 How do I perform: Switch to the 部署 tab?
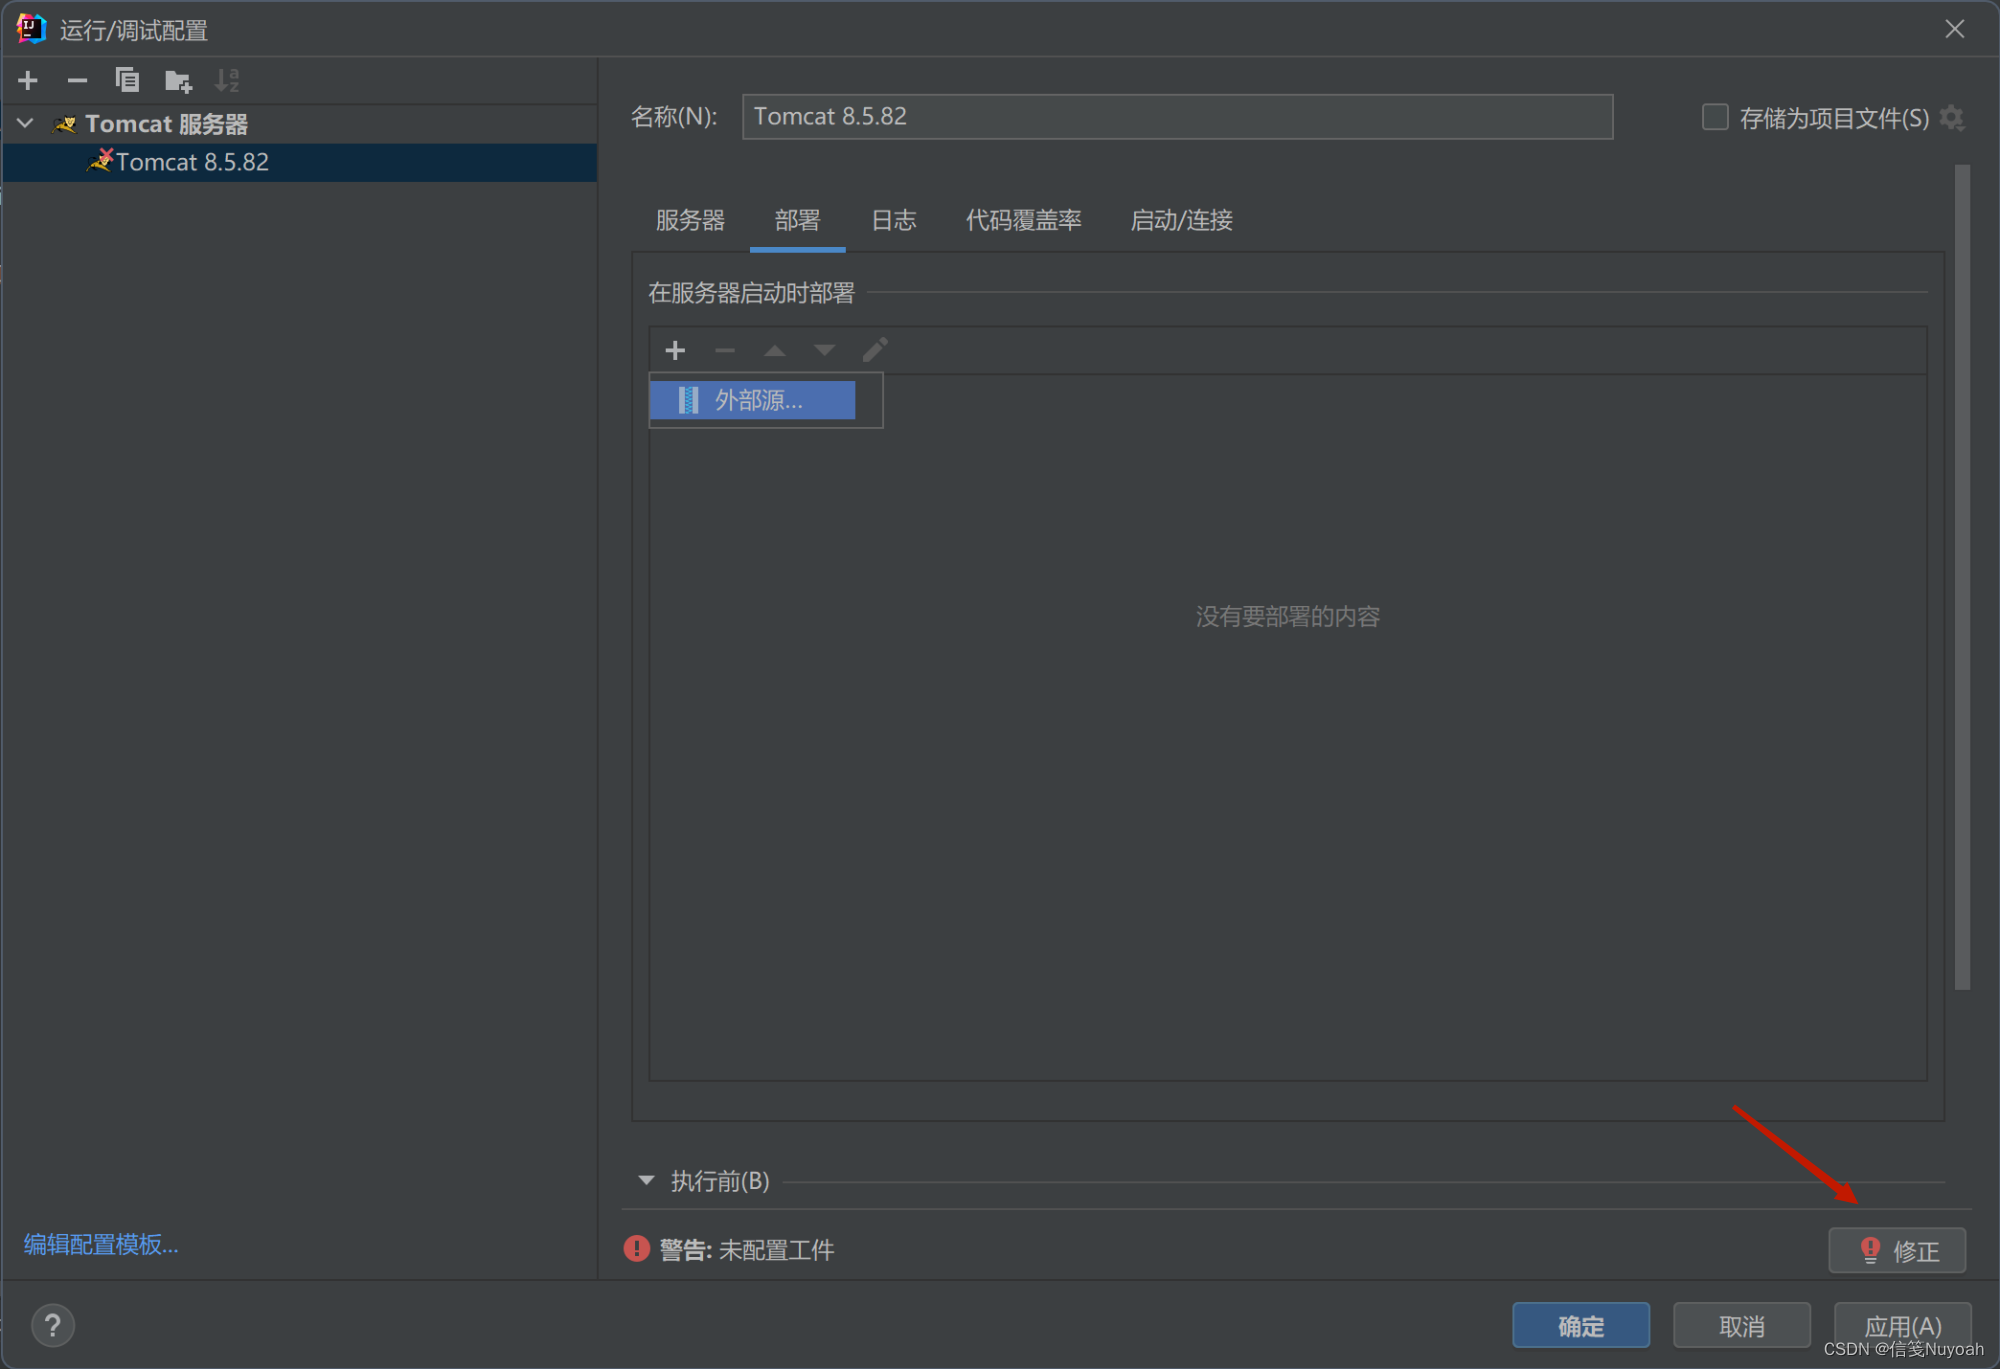797,220
